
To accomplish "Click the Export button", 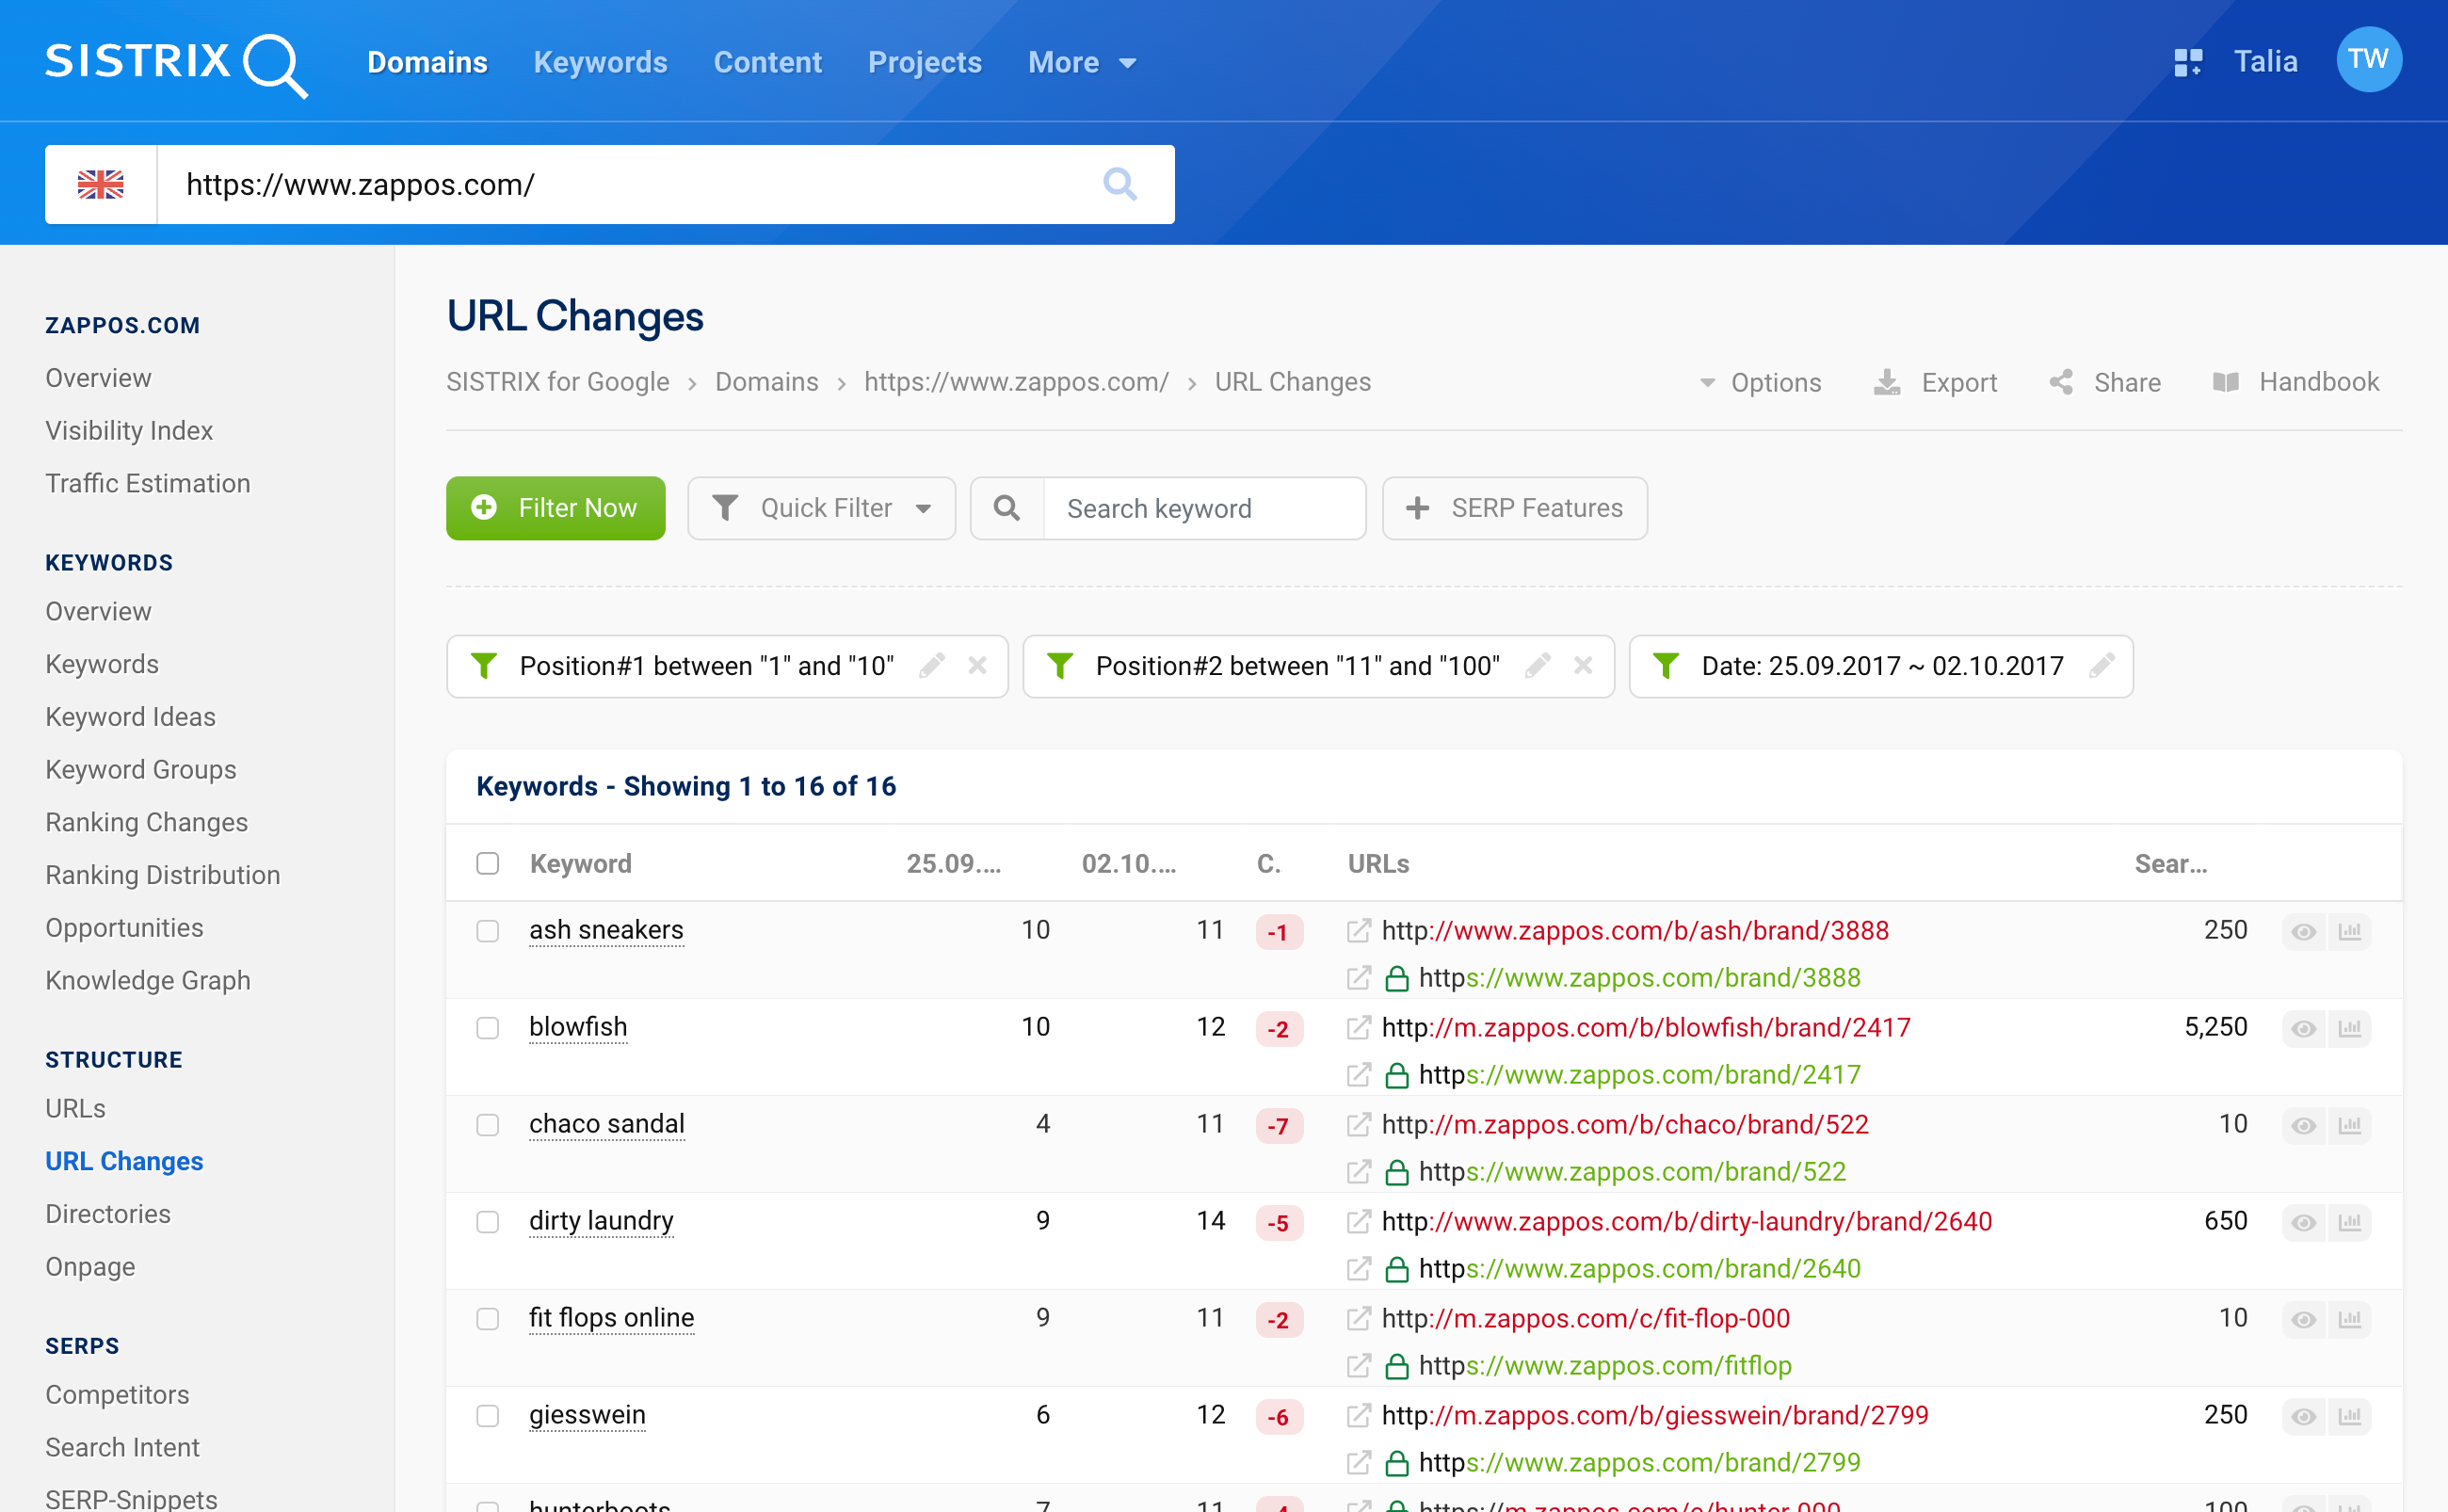I will point(1934,382).
